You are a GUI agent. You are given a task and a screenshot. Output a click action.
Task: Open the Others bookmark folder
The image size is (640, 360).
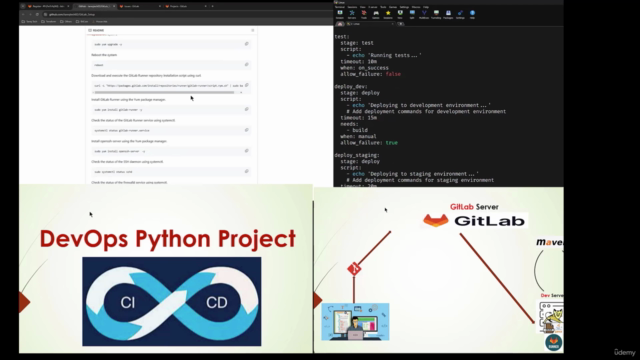pyautogui.click(x=66, y=21)
